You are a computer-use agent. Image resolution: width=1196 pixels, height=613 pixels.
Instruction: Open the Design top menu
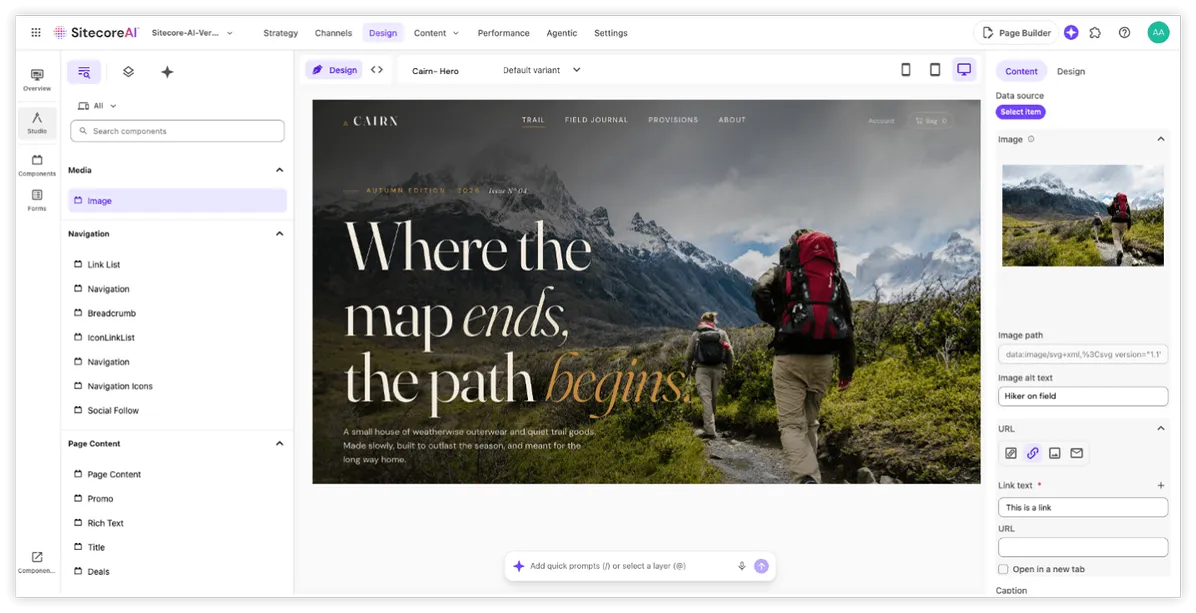(383, 33)
